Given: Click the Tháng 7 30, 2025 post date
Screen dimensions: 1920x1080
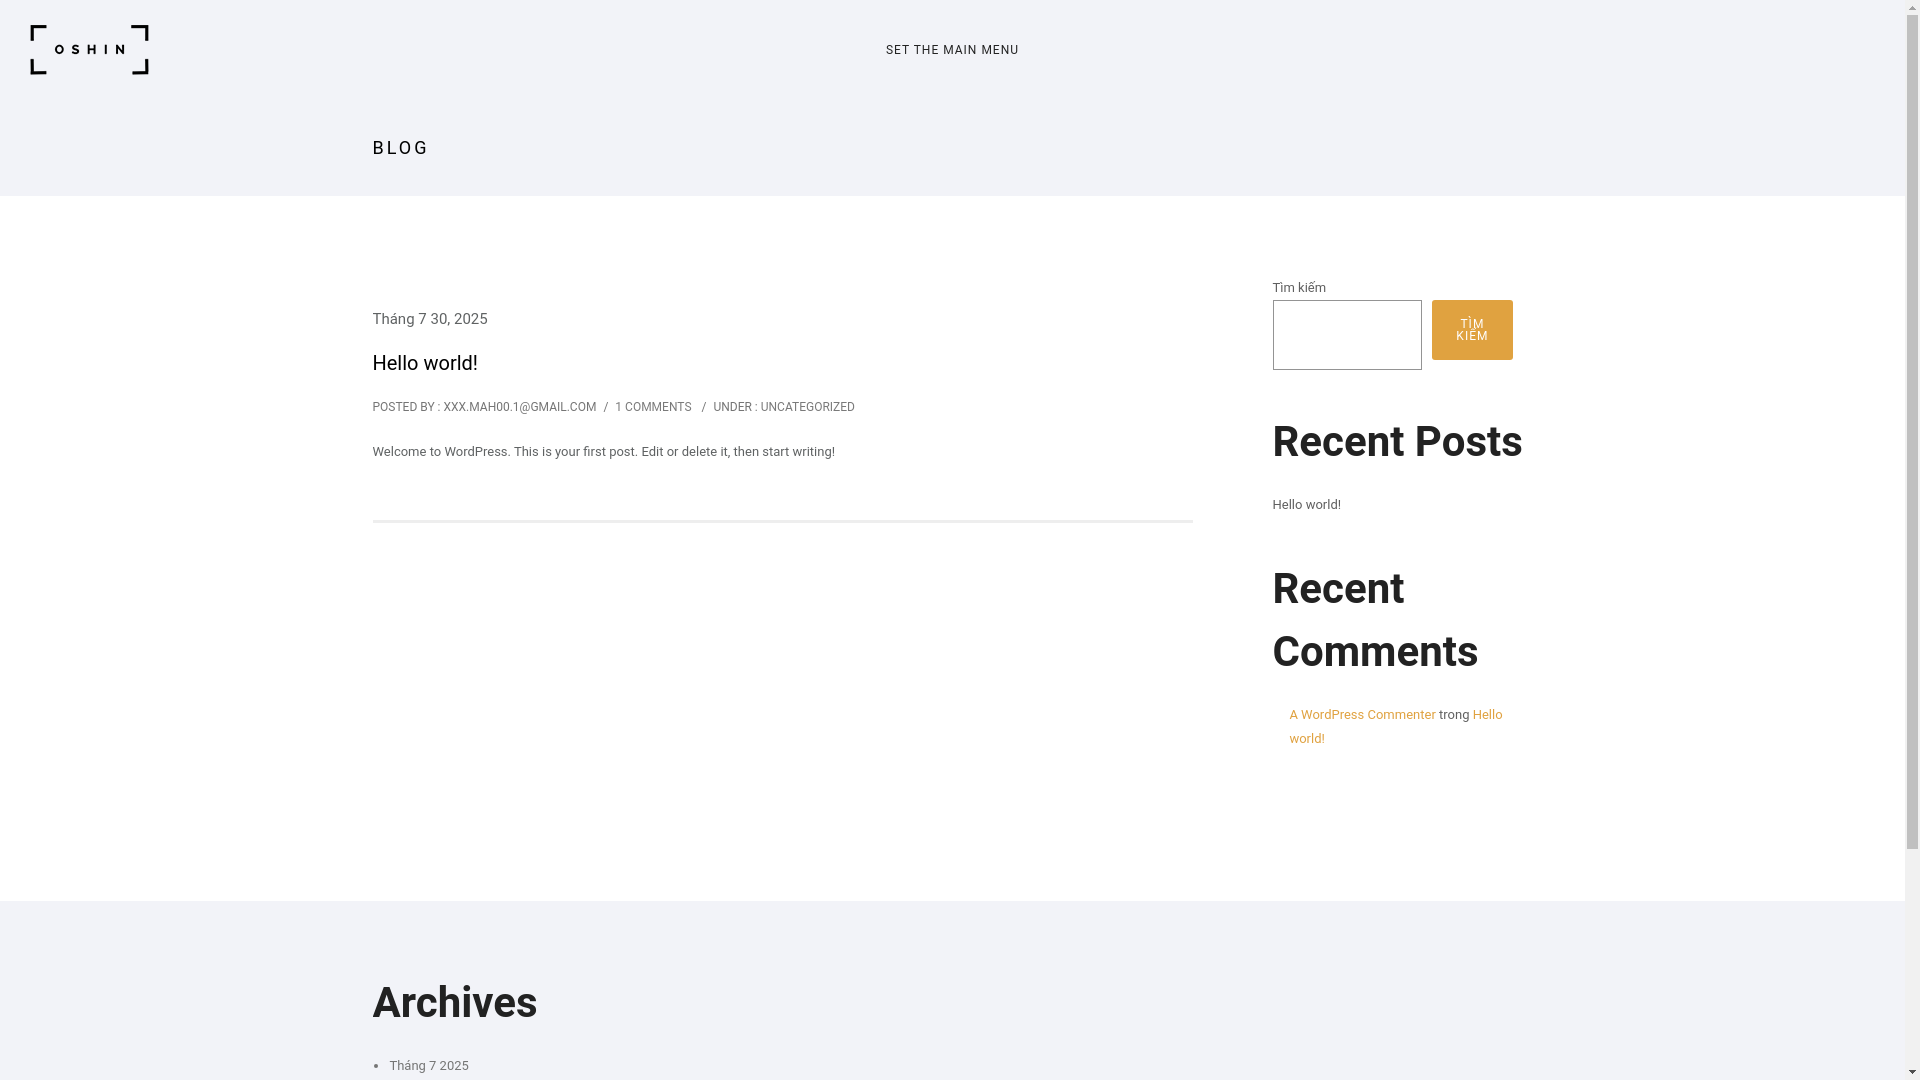Looking at the screenshot, I should 430,319.
